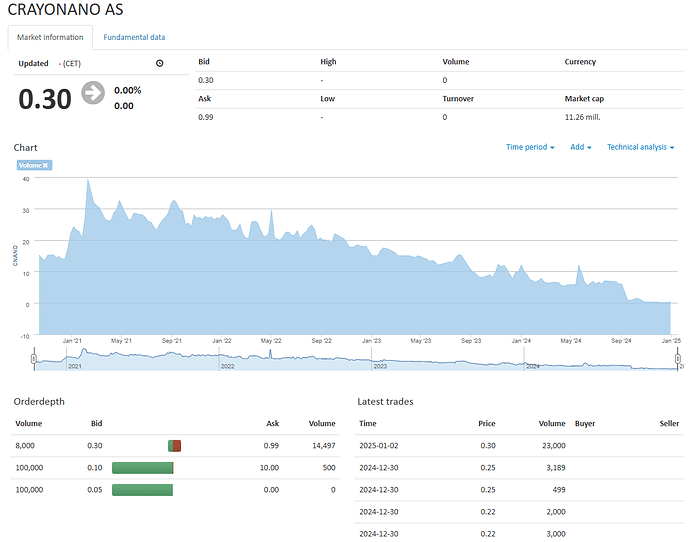The height and width of the screenshot is (542, 690).
Task: Click the Bid column header in Orderdepth
Action: pos(96,423)
